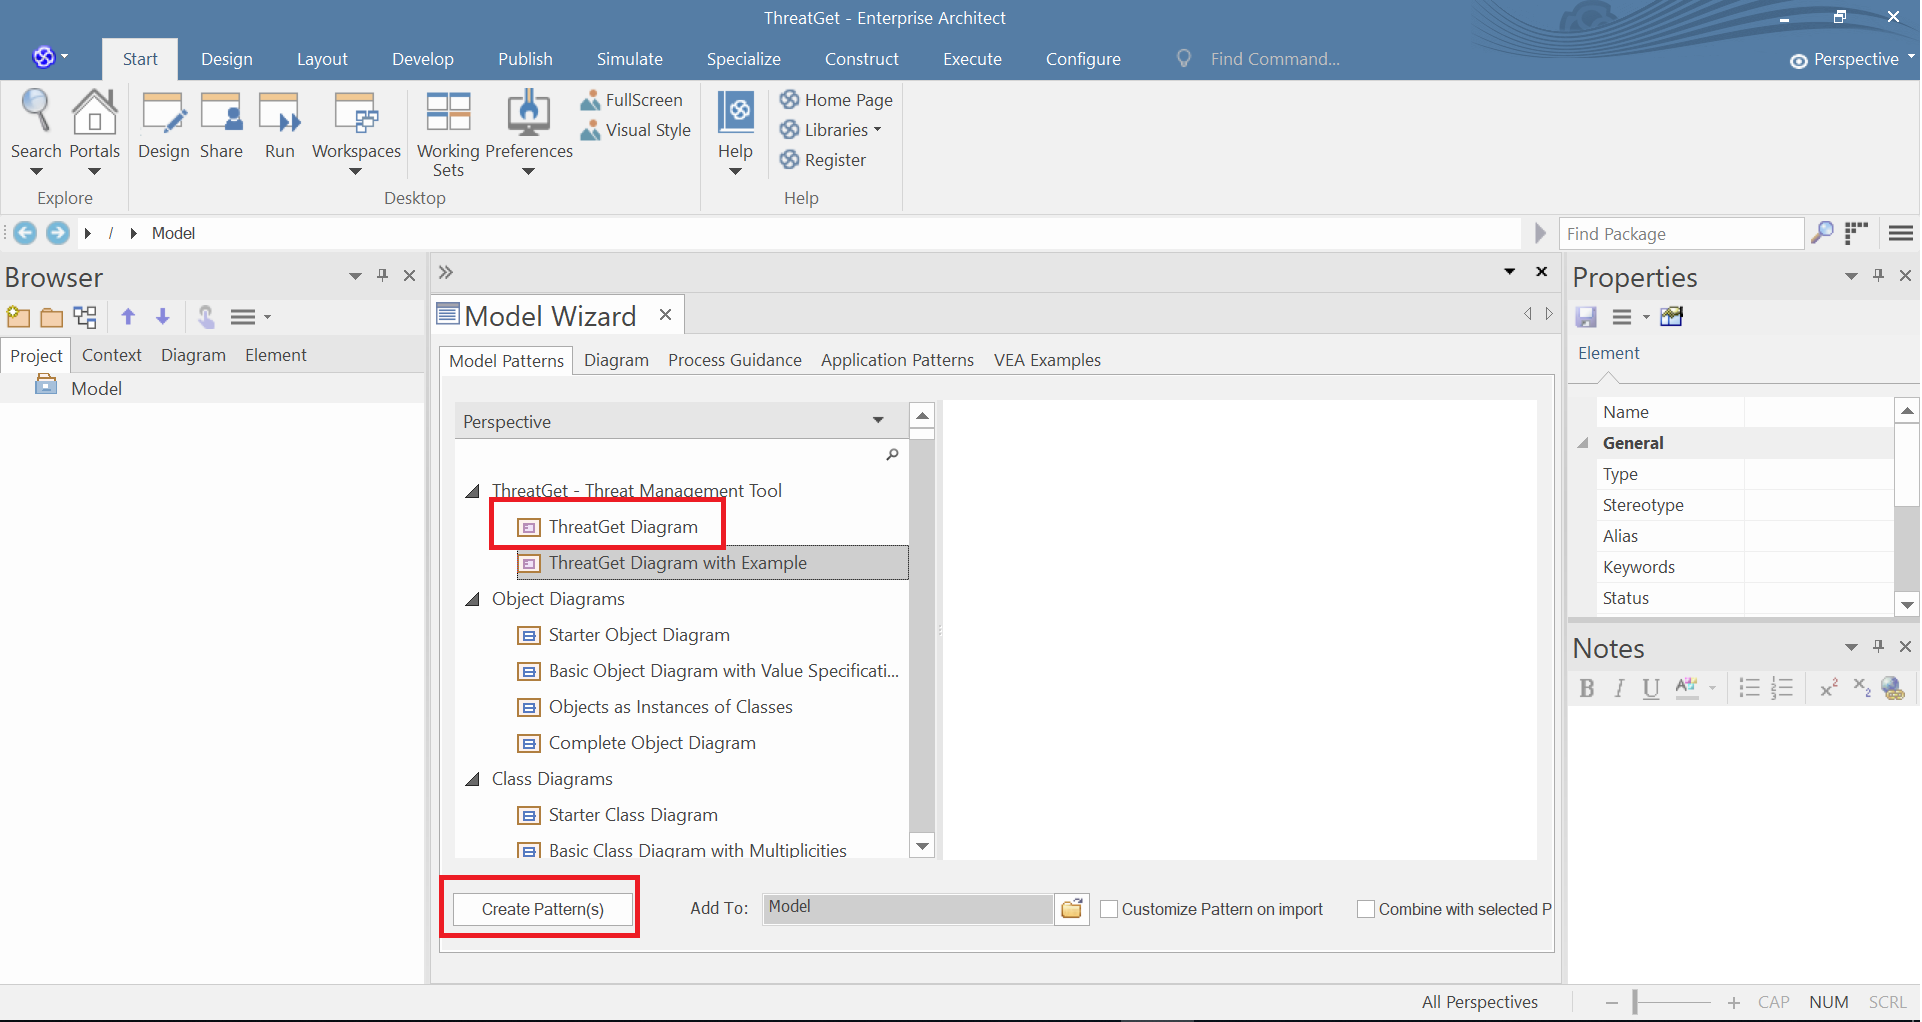Collapse the Class Diagrams group

473,779
